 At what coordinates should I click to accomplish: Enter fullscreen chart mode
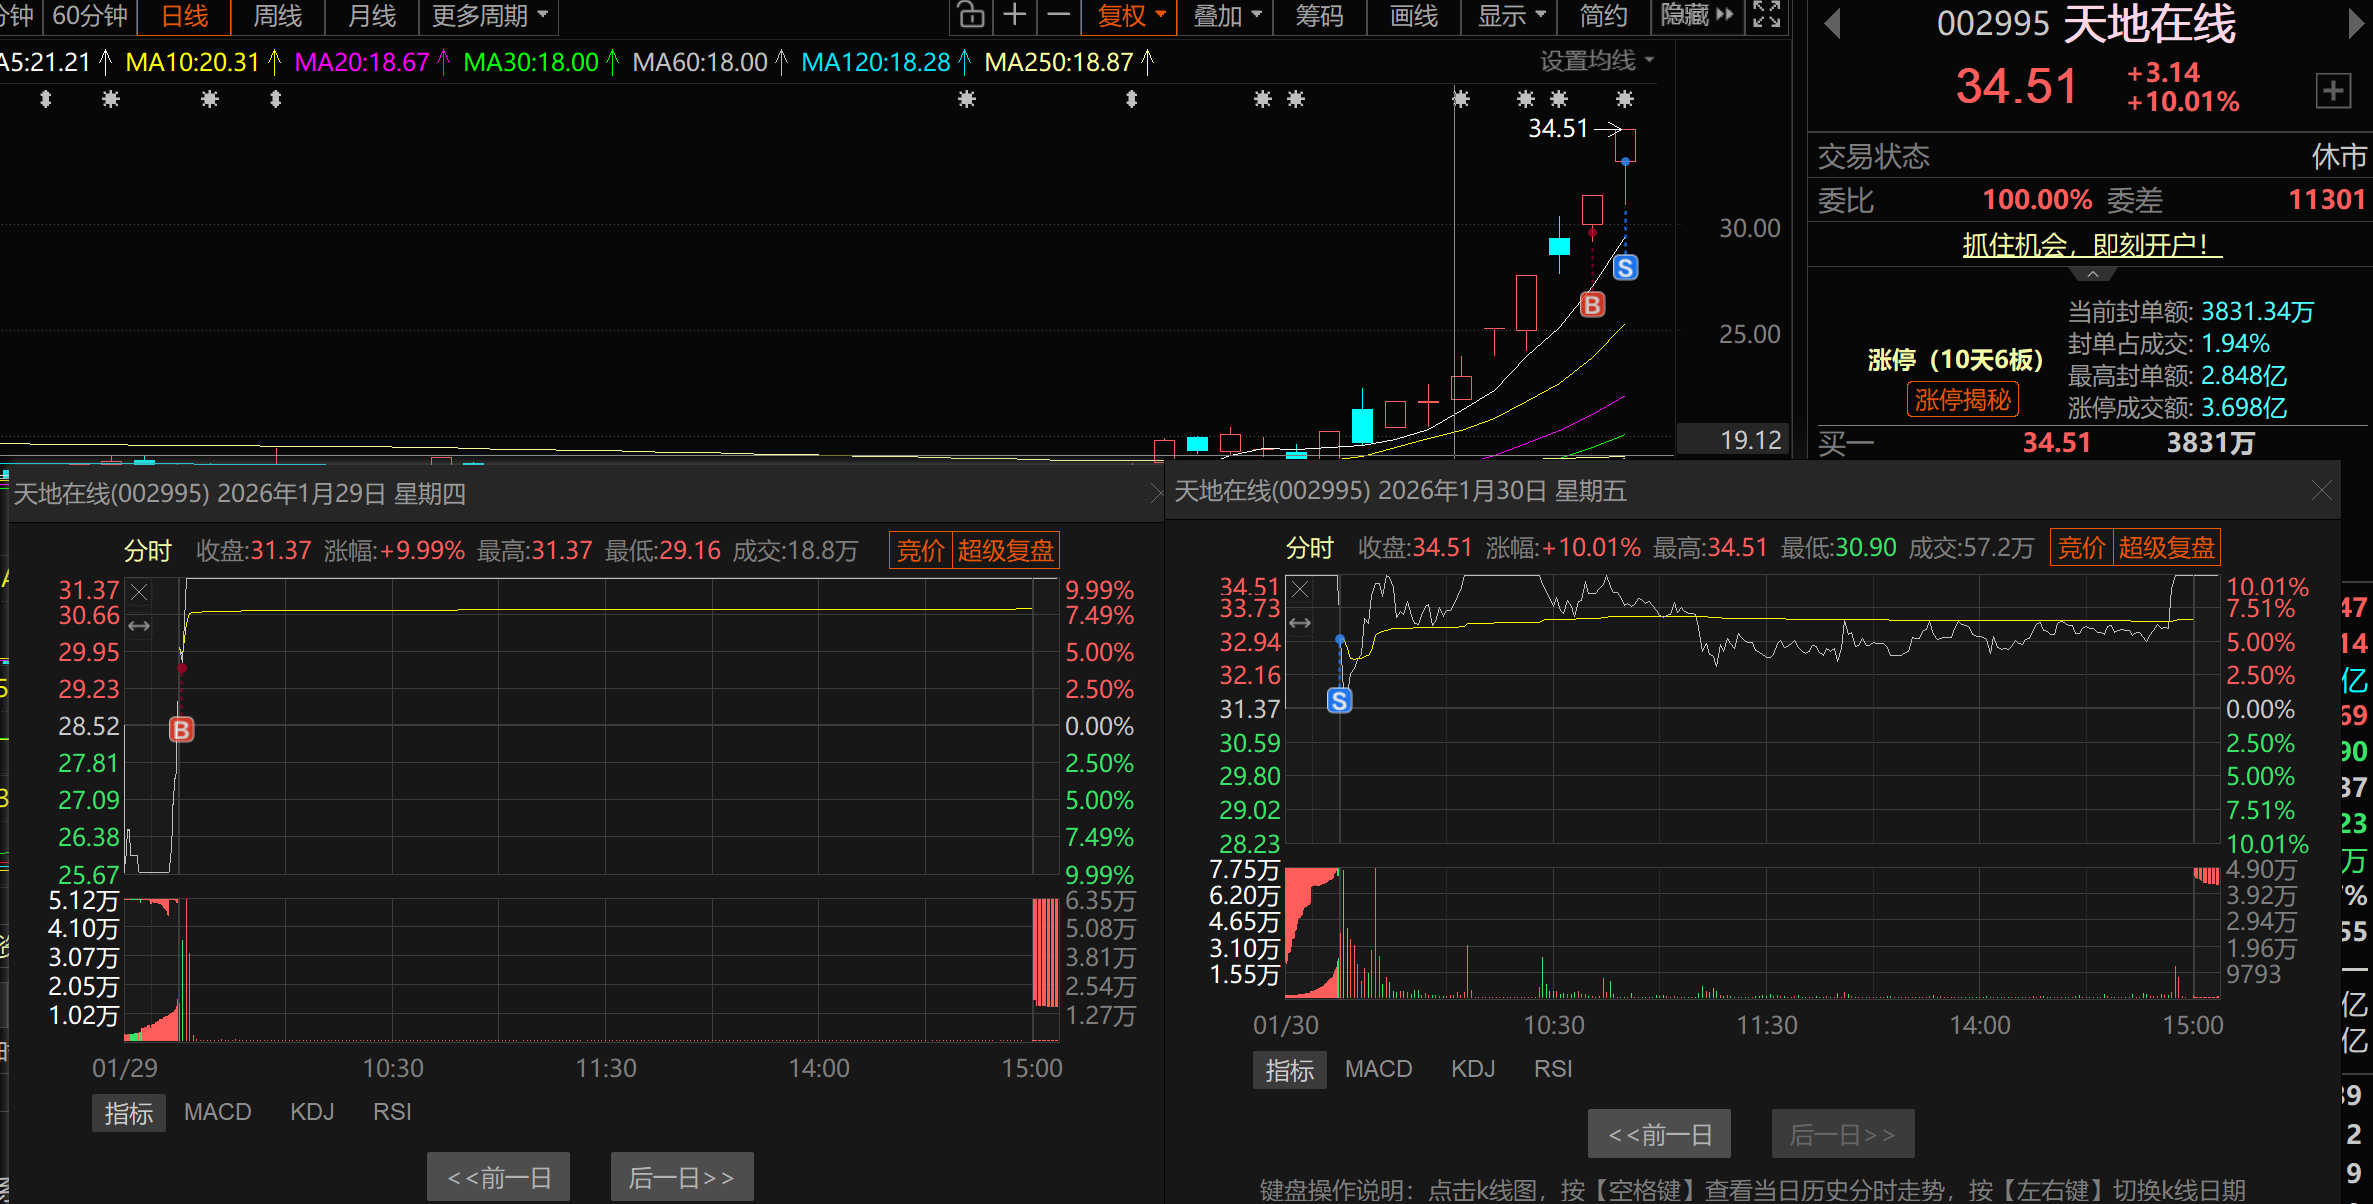1766,15
